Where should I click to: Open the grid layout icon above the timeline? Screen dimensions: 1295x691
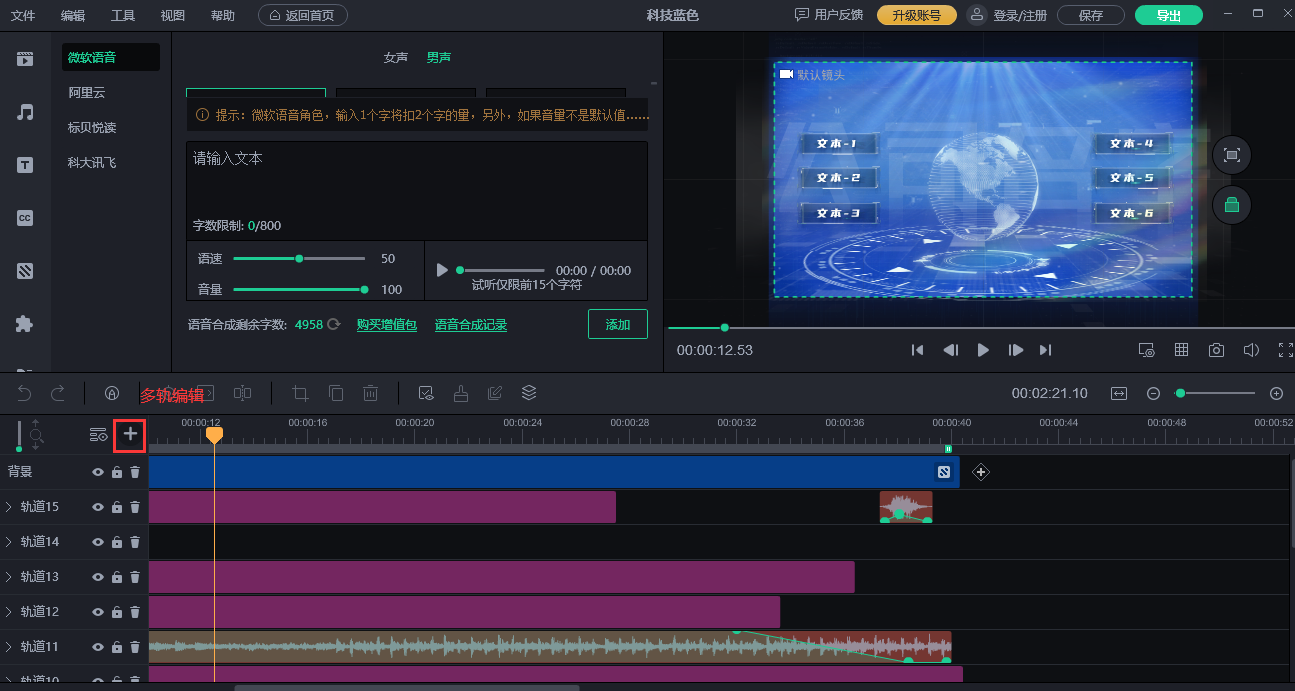click(1181, 350)
